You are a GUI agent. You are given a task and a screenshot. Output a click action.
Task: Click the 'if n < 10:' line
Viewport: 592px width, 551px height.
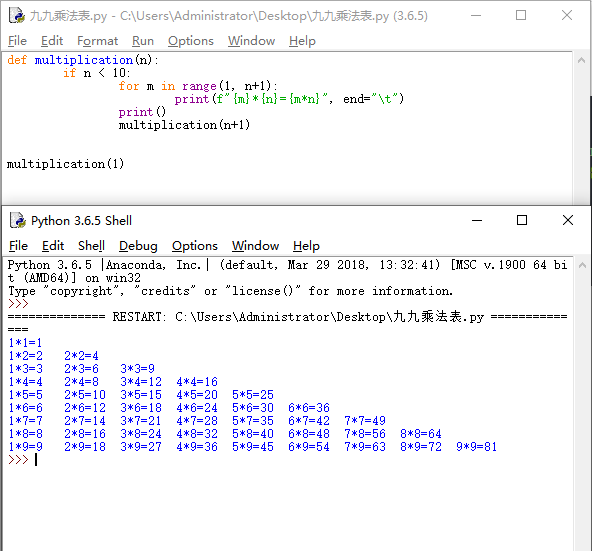[x=96, y=73]
